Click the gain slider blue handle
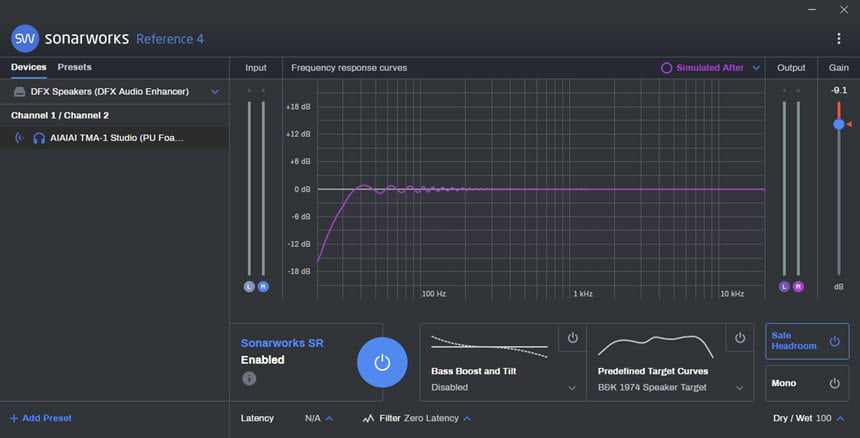This screenshot has height=438, width=860. coord(839,124)
